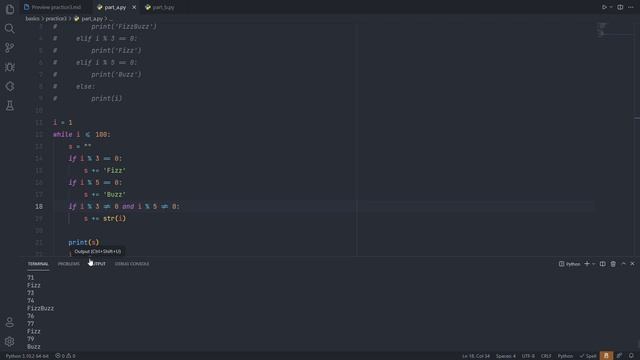Open the run options dropdown arrow
The image size is (640, 360).
(x=611, y=7)
